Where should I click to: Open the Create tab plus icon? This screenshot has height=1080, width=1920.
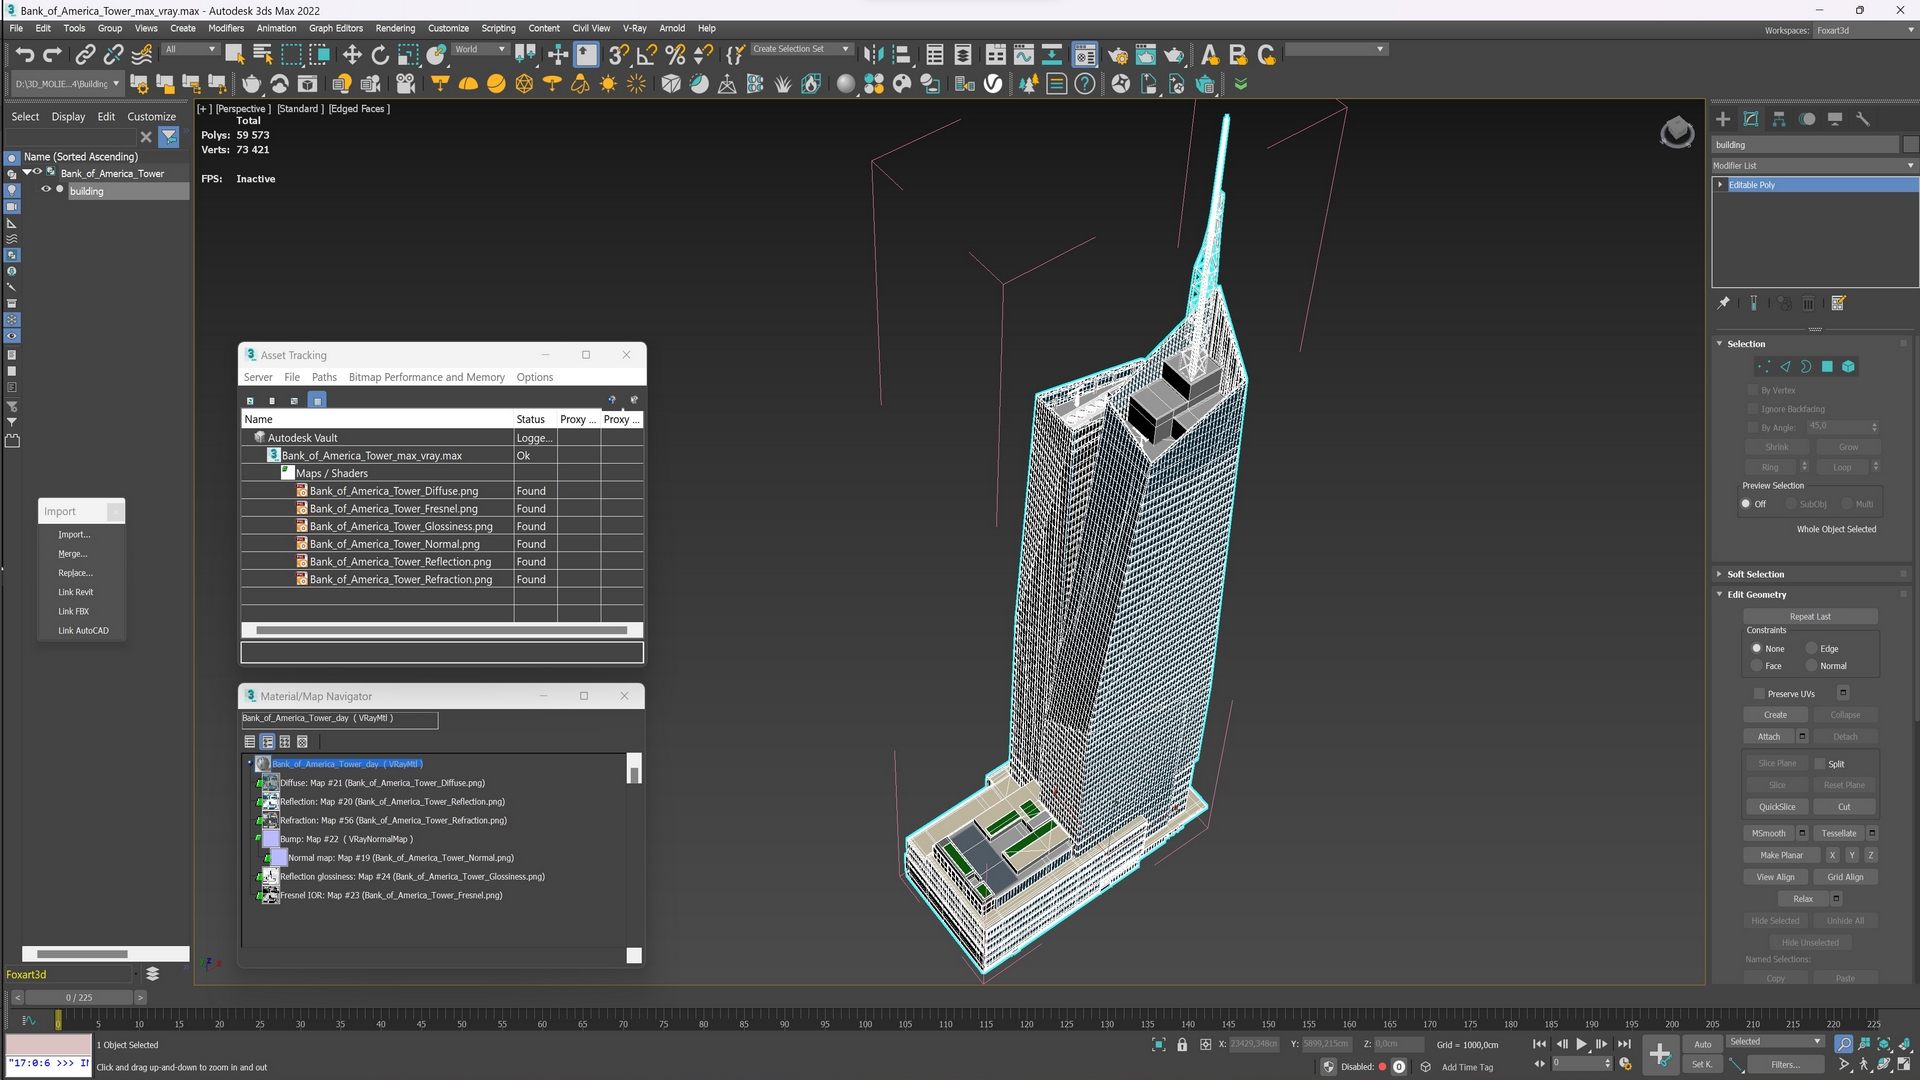1723,119
